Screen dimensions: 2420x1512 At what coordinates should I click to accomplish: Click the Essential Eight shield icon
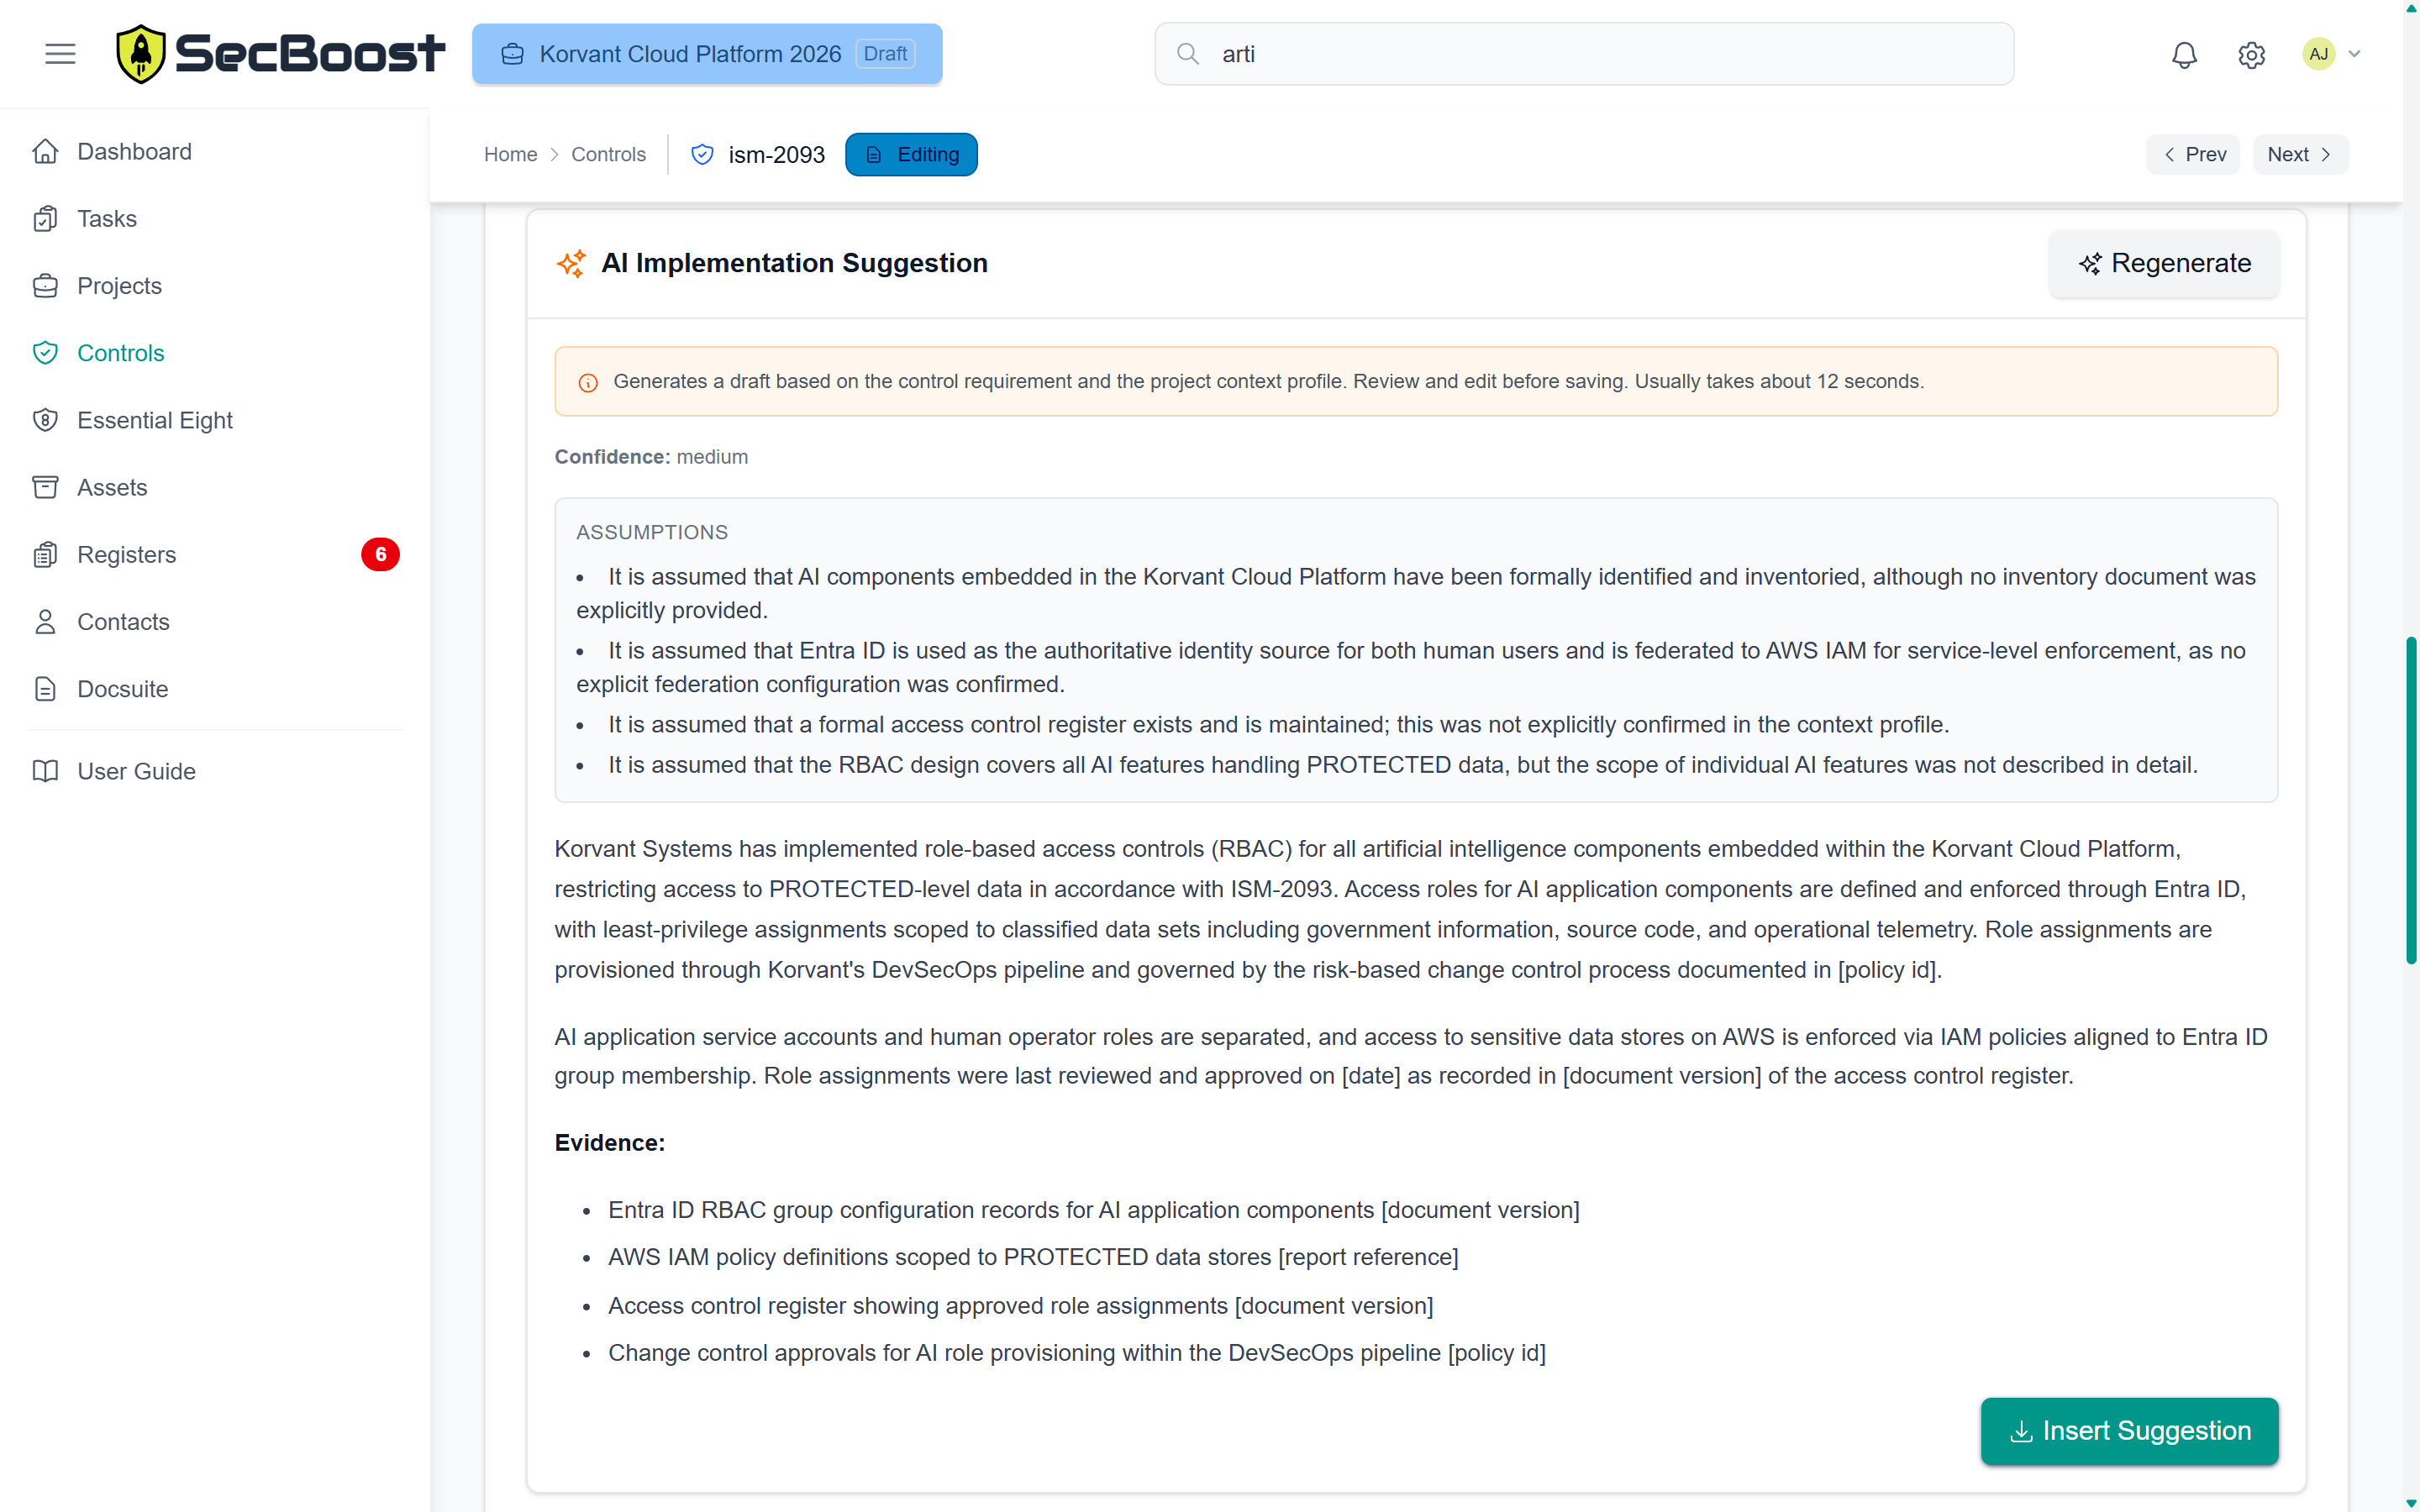point(45,420)
